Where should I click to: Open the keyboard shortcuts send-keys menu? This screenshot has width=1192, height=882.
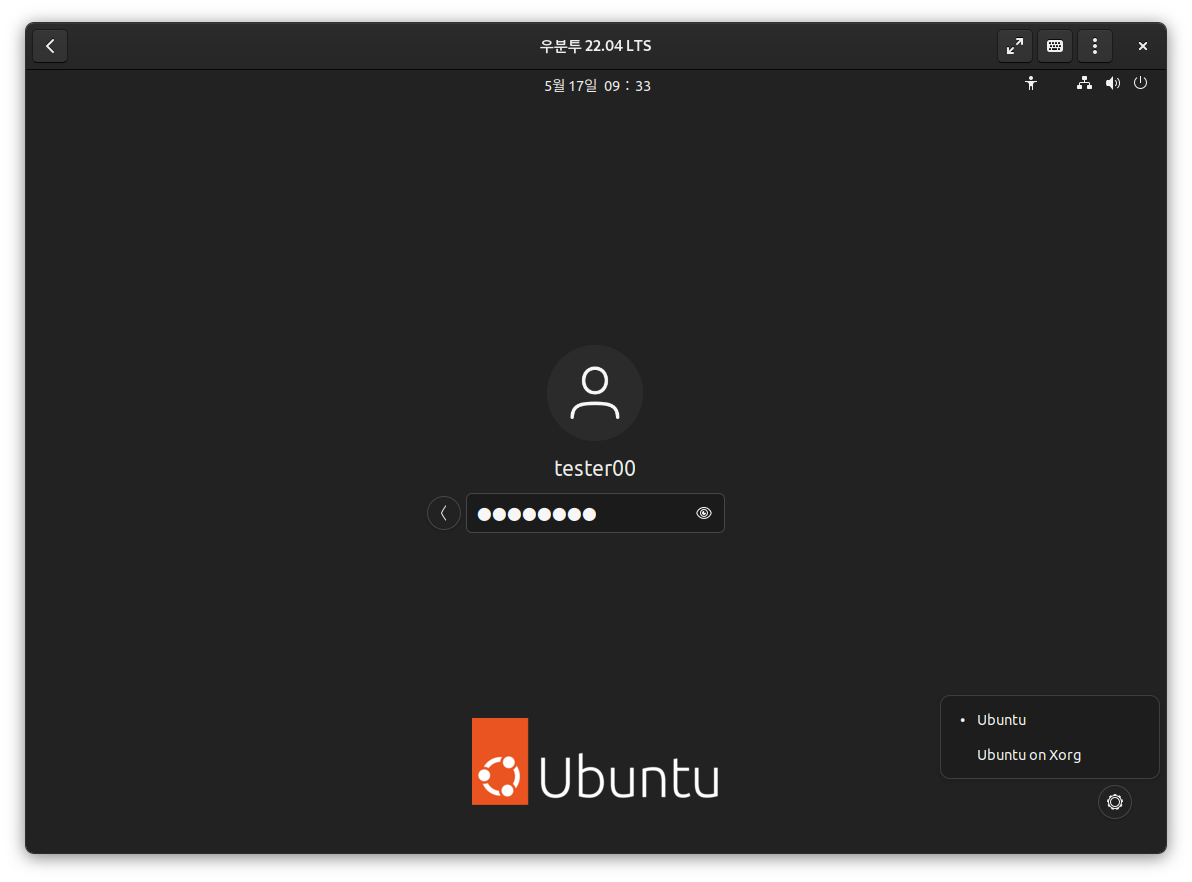click(x=1055, y=46)
